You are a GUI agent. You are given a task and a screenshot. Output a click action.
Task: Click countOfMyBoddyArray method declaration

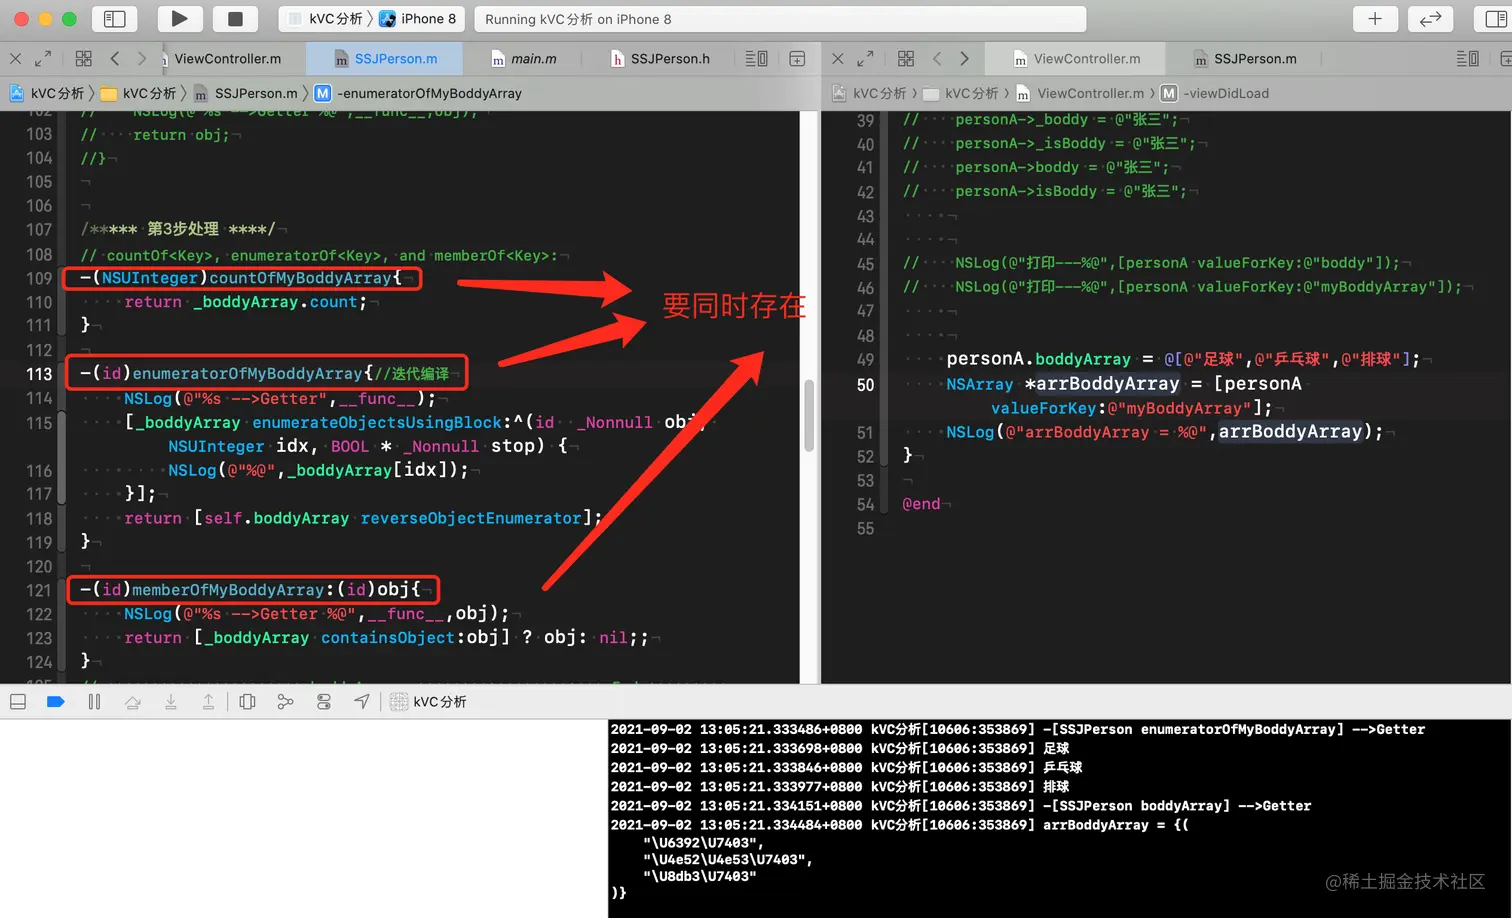coord(240,278)
